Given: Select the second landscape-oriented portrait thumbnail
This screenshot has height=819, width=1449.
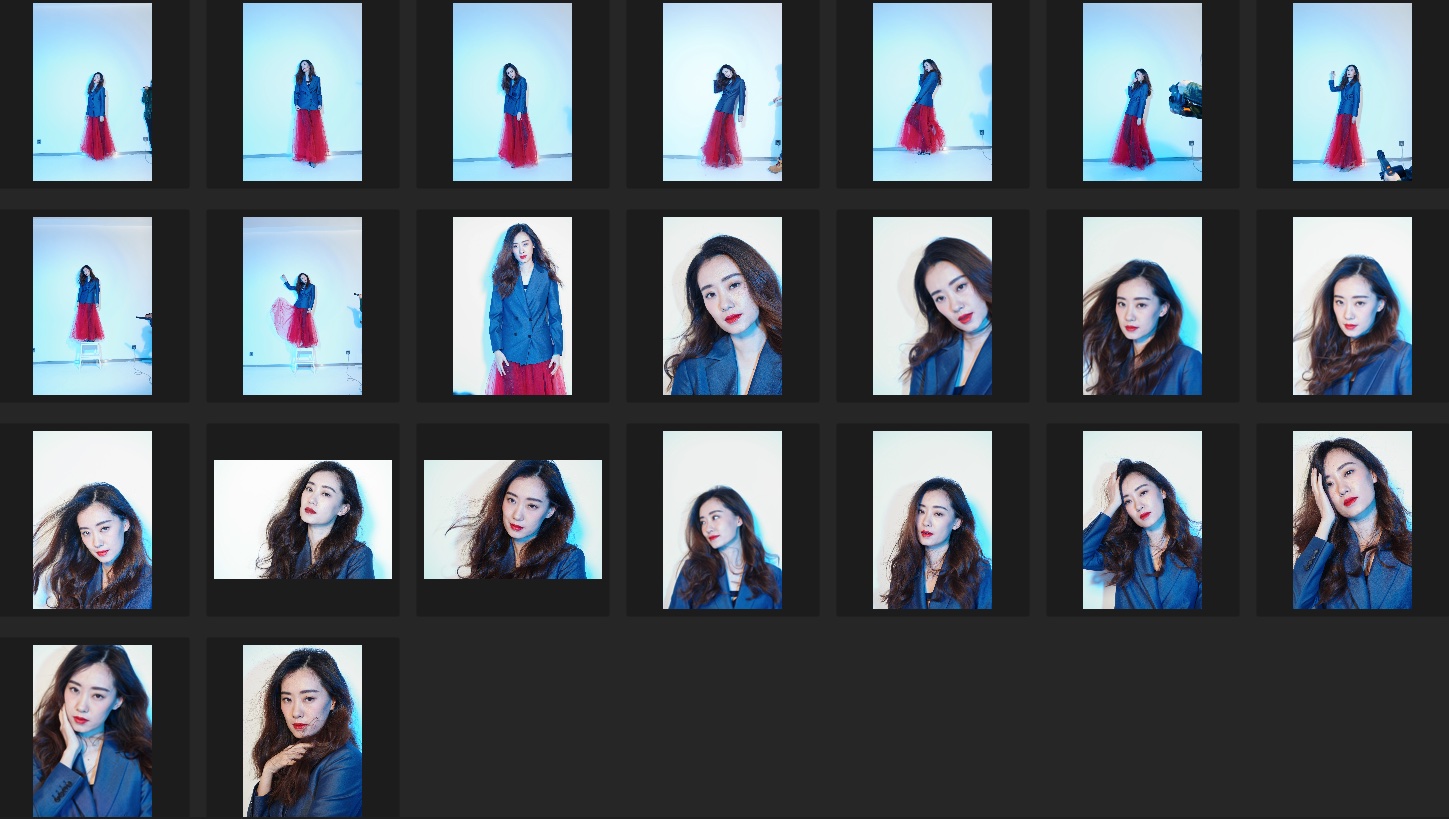Looking at the screenshot, I should (x=512, y=520).
